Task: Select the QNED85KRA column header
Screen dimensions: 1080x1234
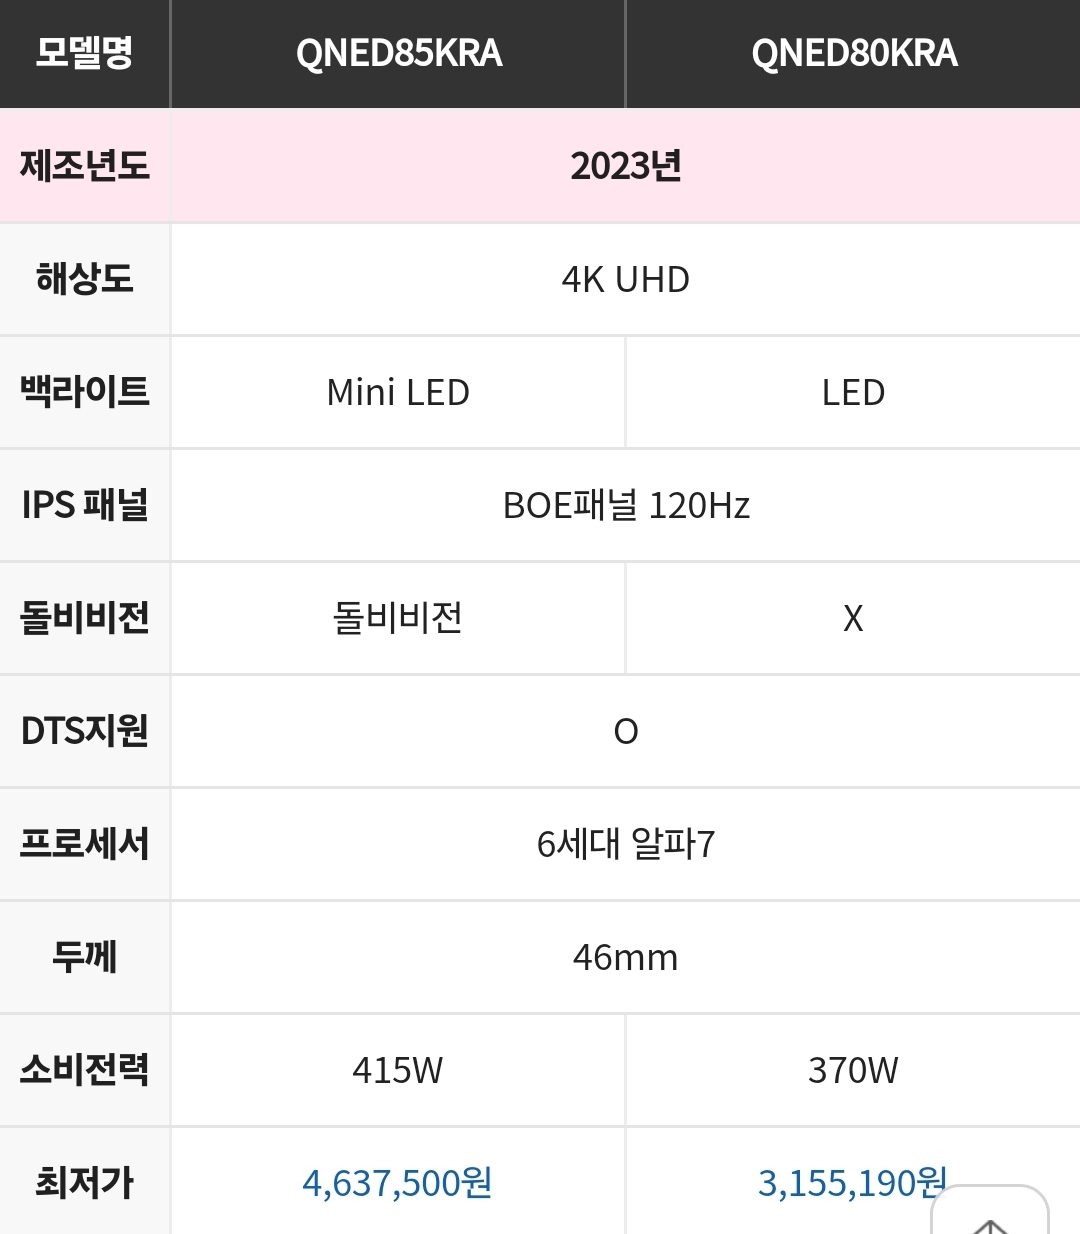Action: pos(398,54)
